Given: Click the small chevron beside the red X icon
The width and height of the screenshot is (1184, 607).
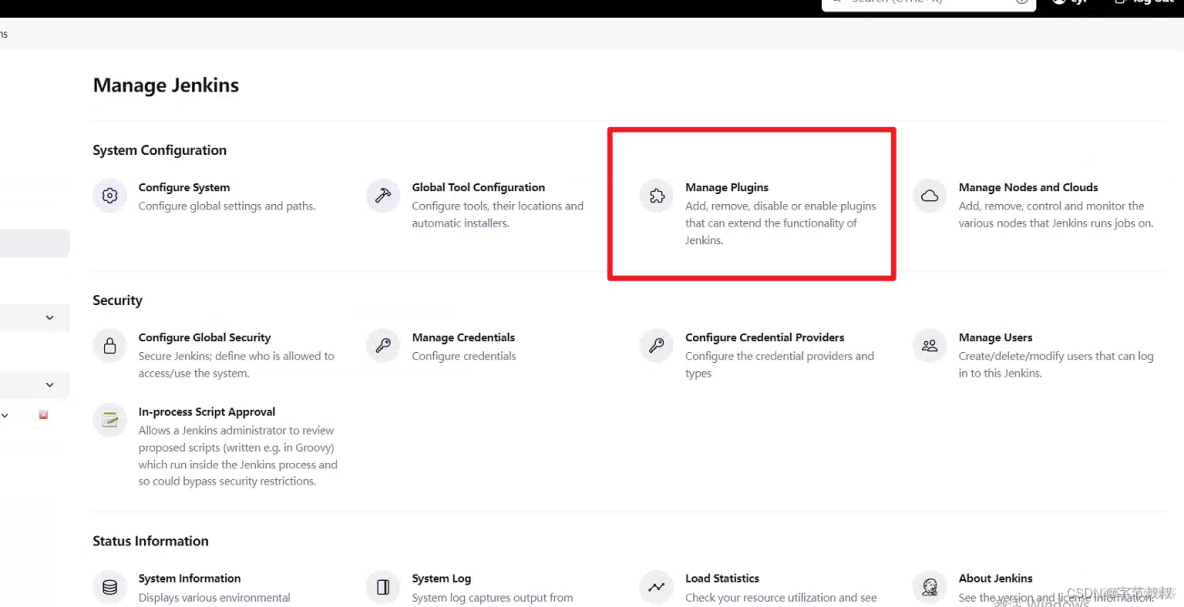Looking at the screenshot, I should click(x=5, y=416).
